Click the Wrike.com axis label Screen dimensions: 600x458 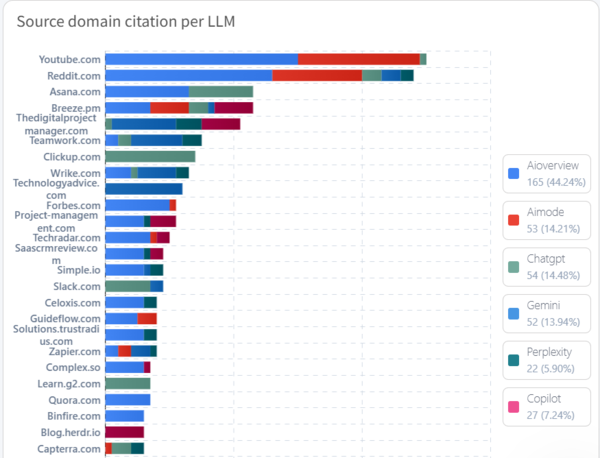point(75,173)
